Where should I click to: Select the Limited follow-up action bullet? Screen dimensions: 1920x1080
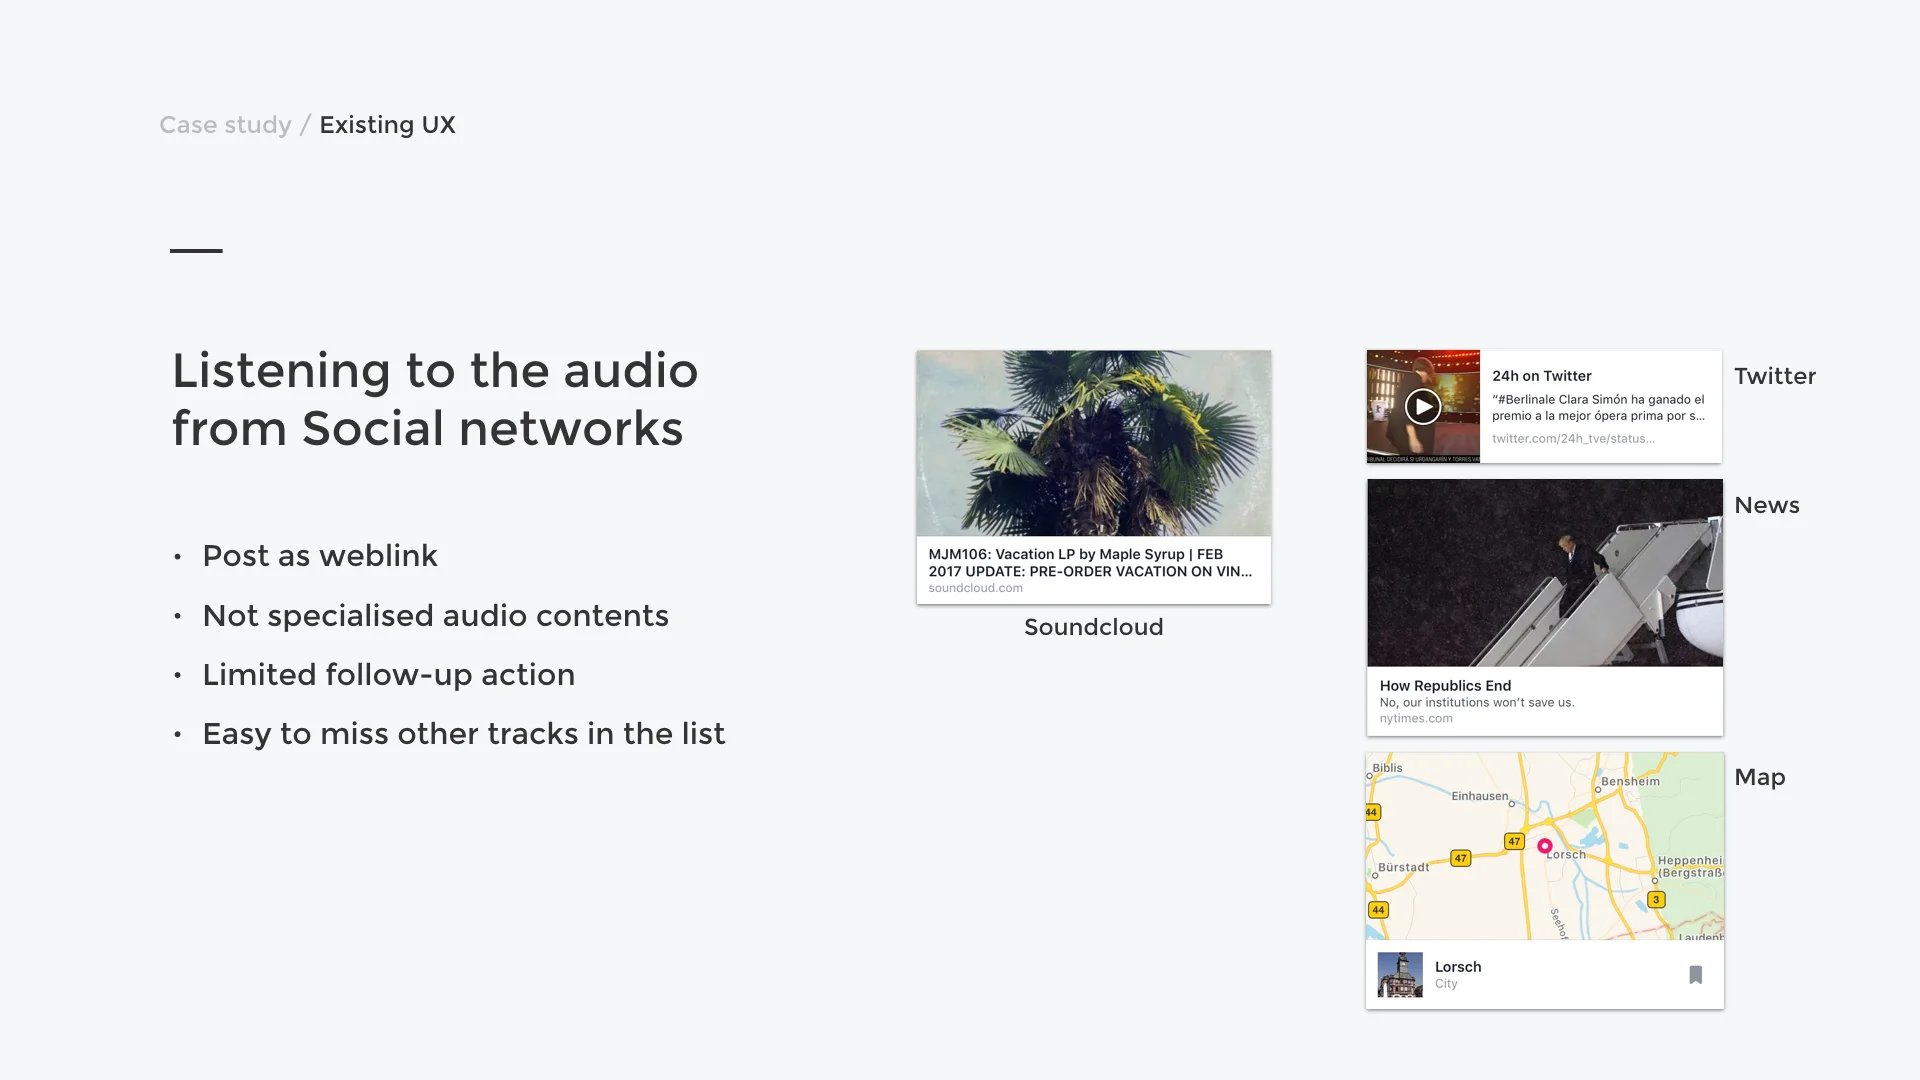pyautogui.click(x=388, y=675)
